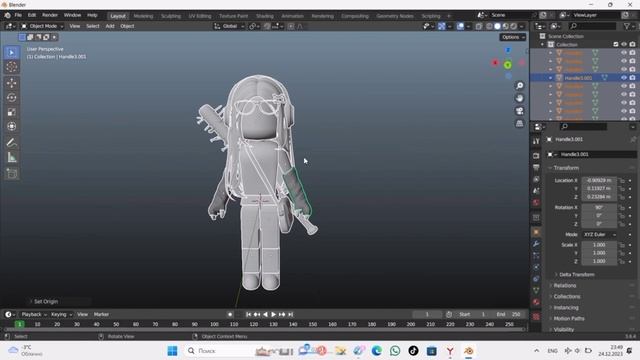Toggle show gizmo button
Image resolution: width=640 pixels, height=360 pixels.
pyautogui.click(x=442, y=26)
